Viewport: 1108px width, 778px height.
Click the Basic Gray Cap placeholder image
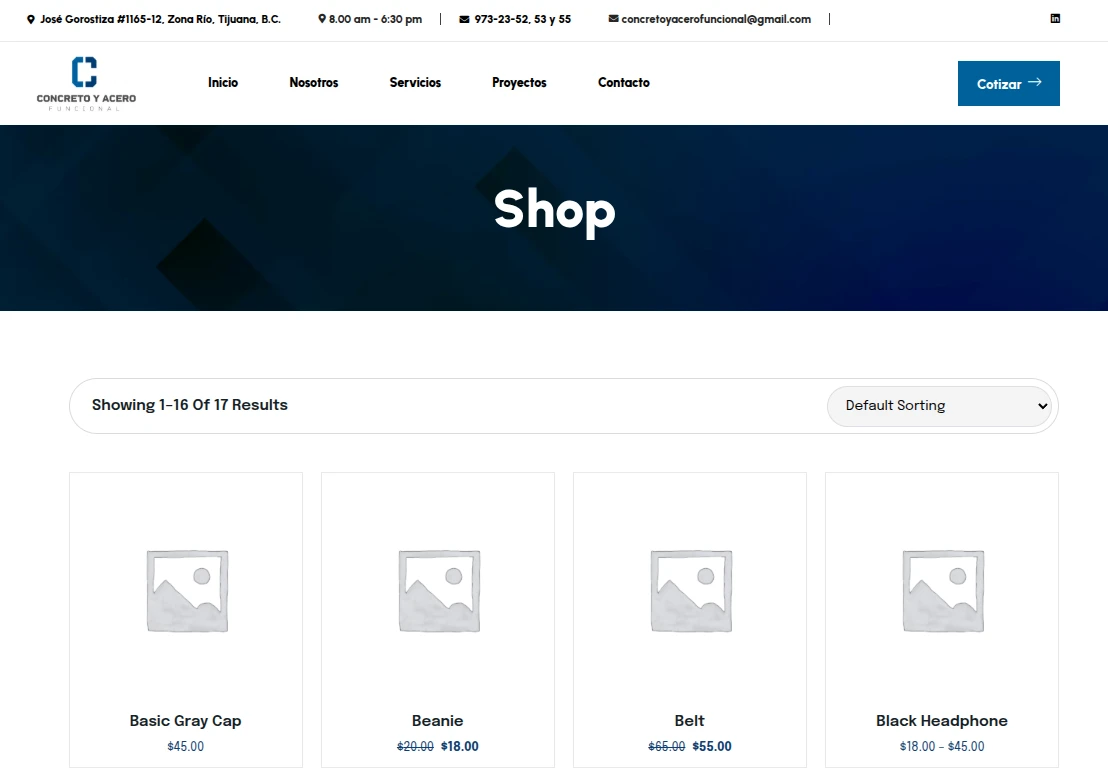187,591
